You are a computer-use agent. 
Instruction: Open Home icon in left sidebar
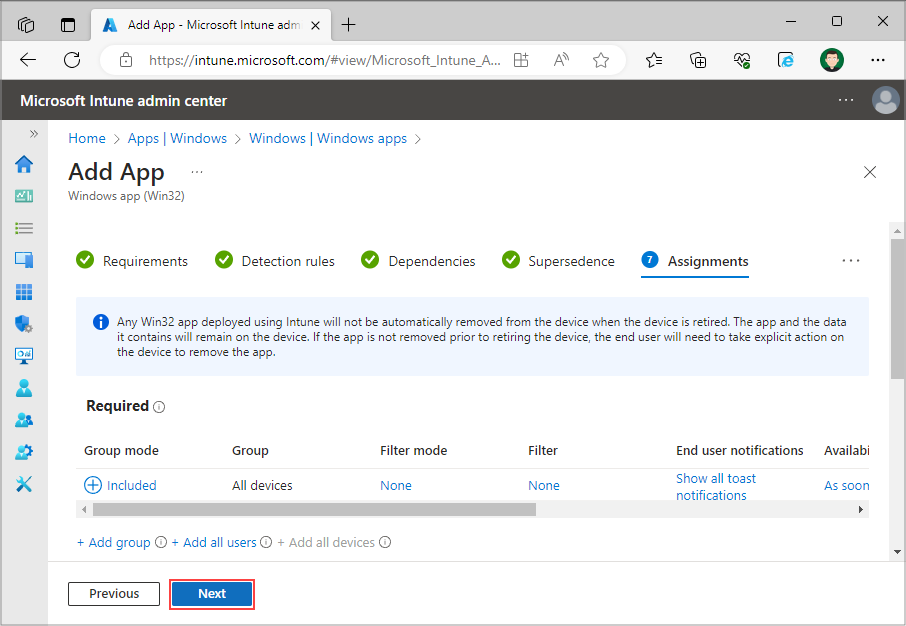(24, 164)
